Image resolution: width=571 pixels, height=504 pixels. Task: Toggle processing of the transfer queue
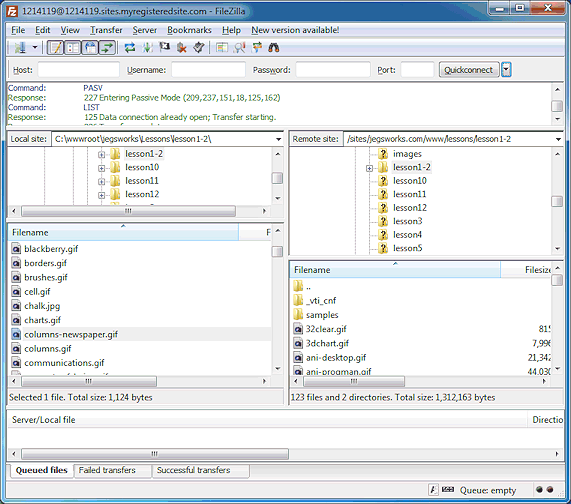point(147,47)
